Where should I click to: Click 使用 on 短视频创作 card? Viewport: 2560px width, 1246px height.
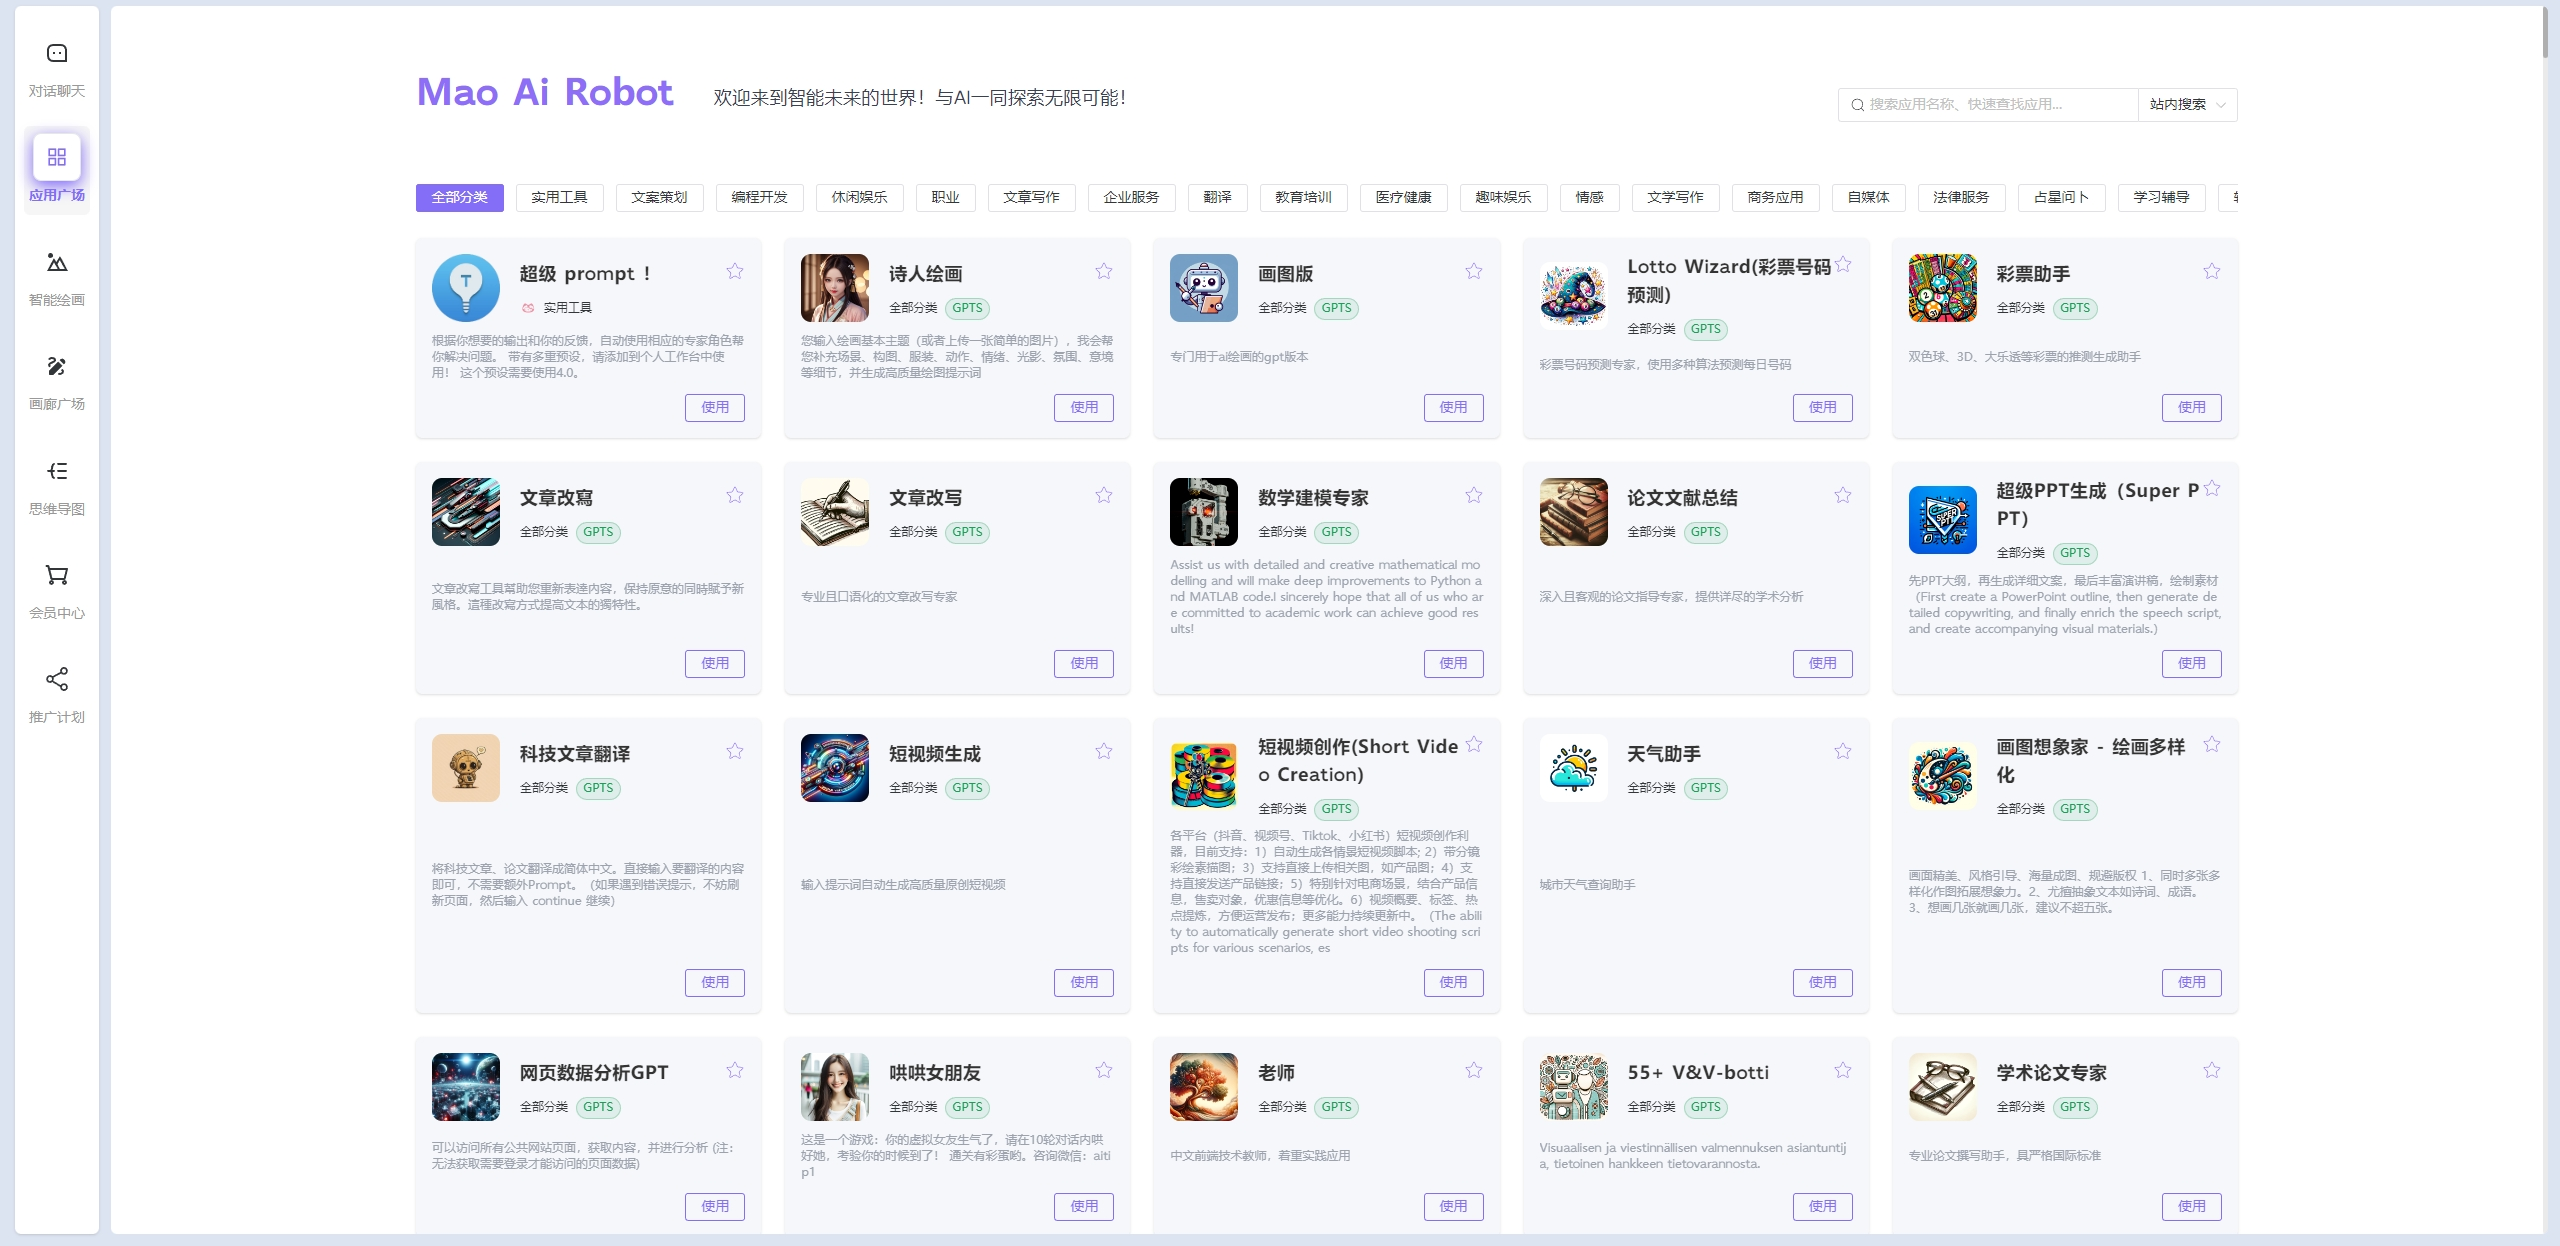point(1454,983)
